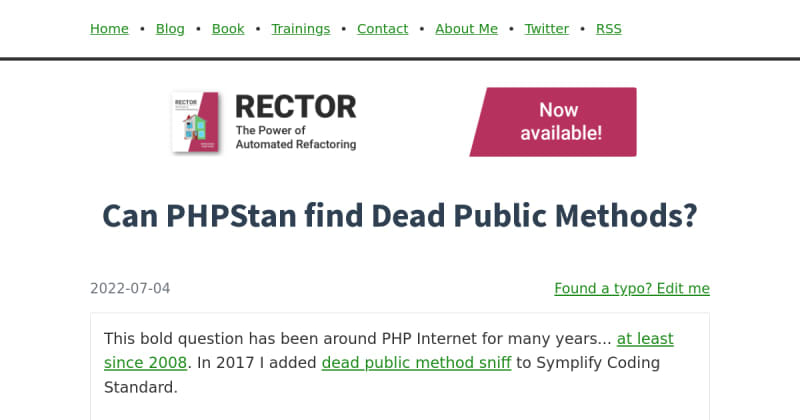The image size is (800, 420).
Task: Click the "This bold question" opening text
Action: [x=170, y=339]
